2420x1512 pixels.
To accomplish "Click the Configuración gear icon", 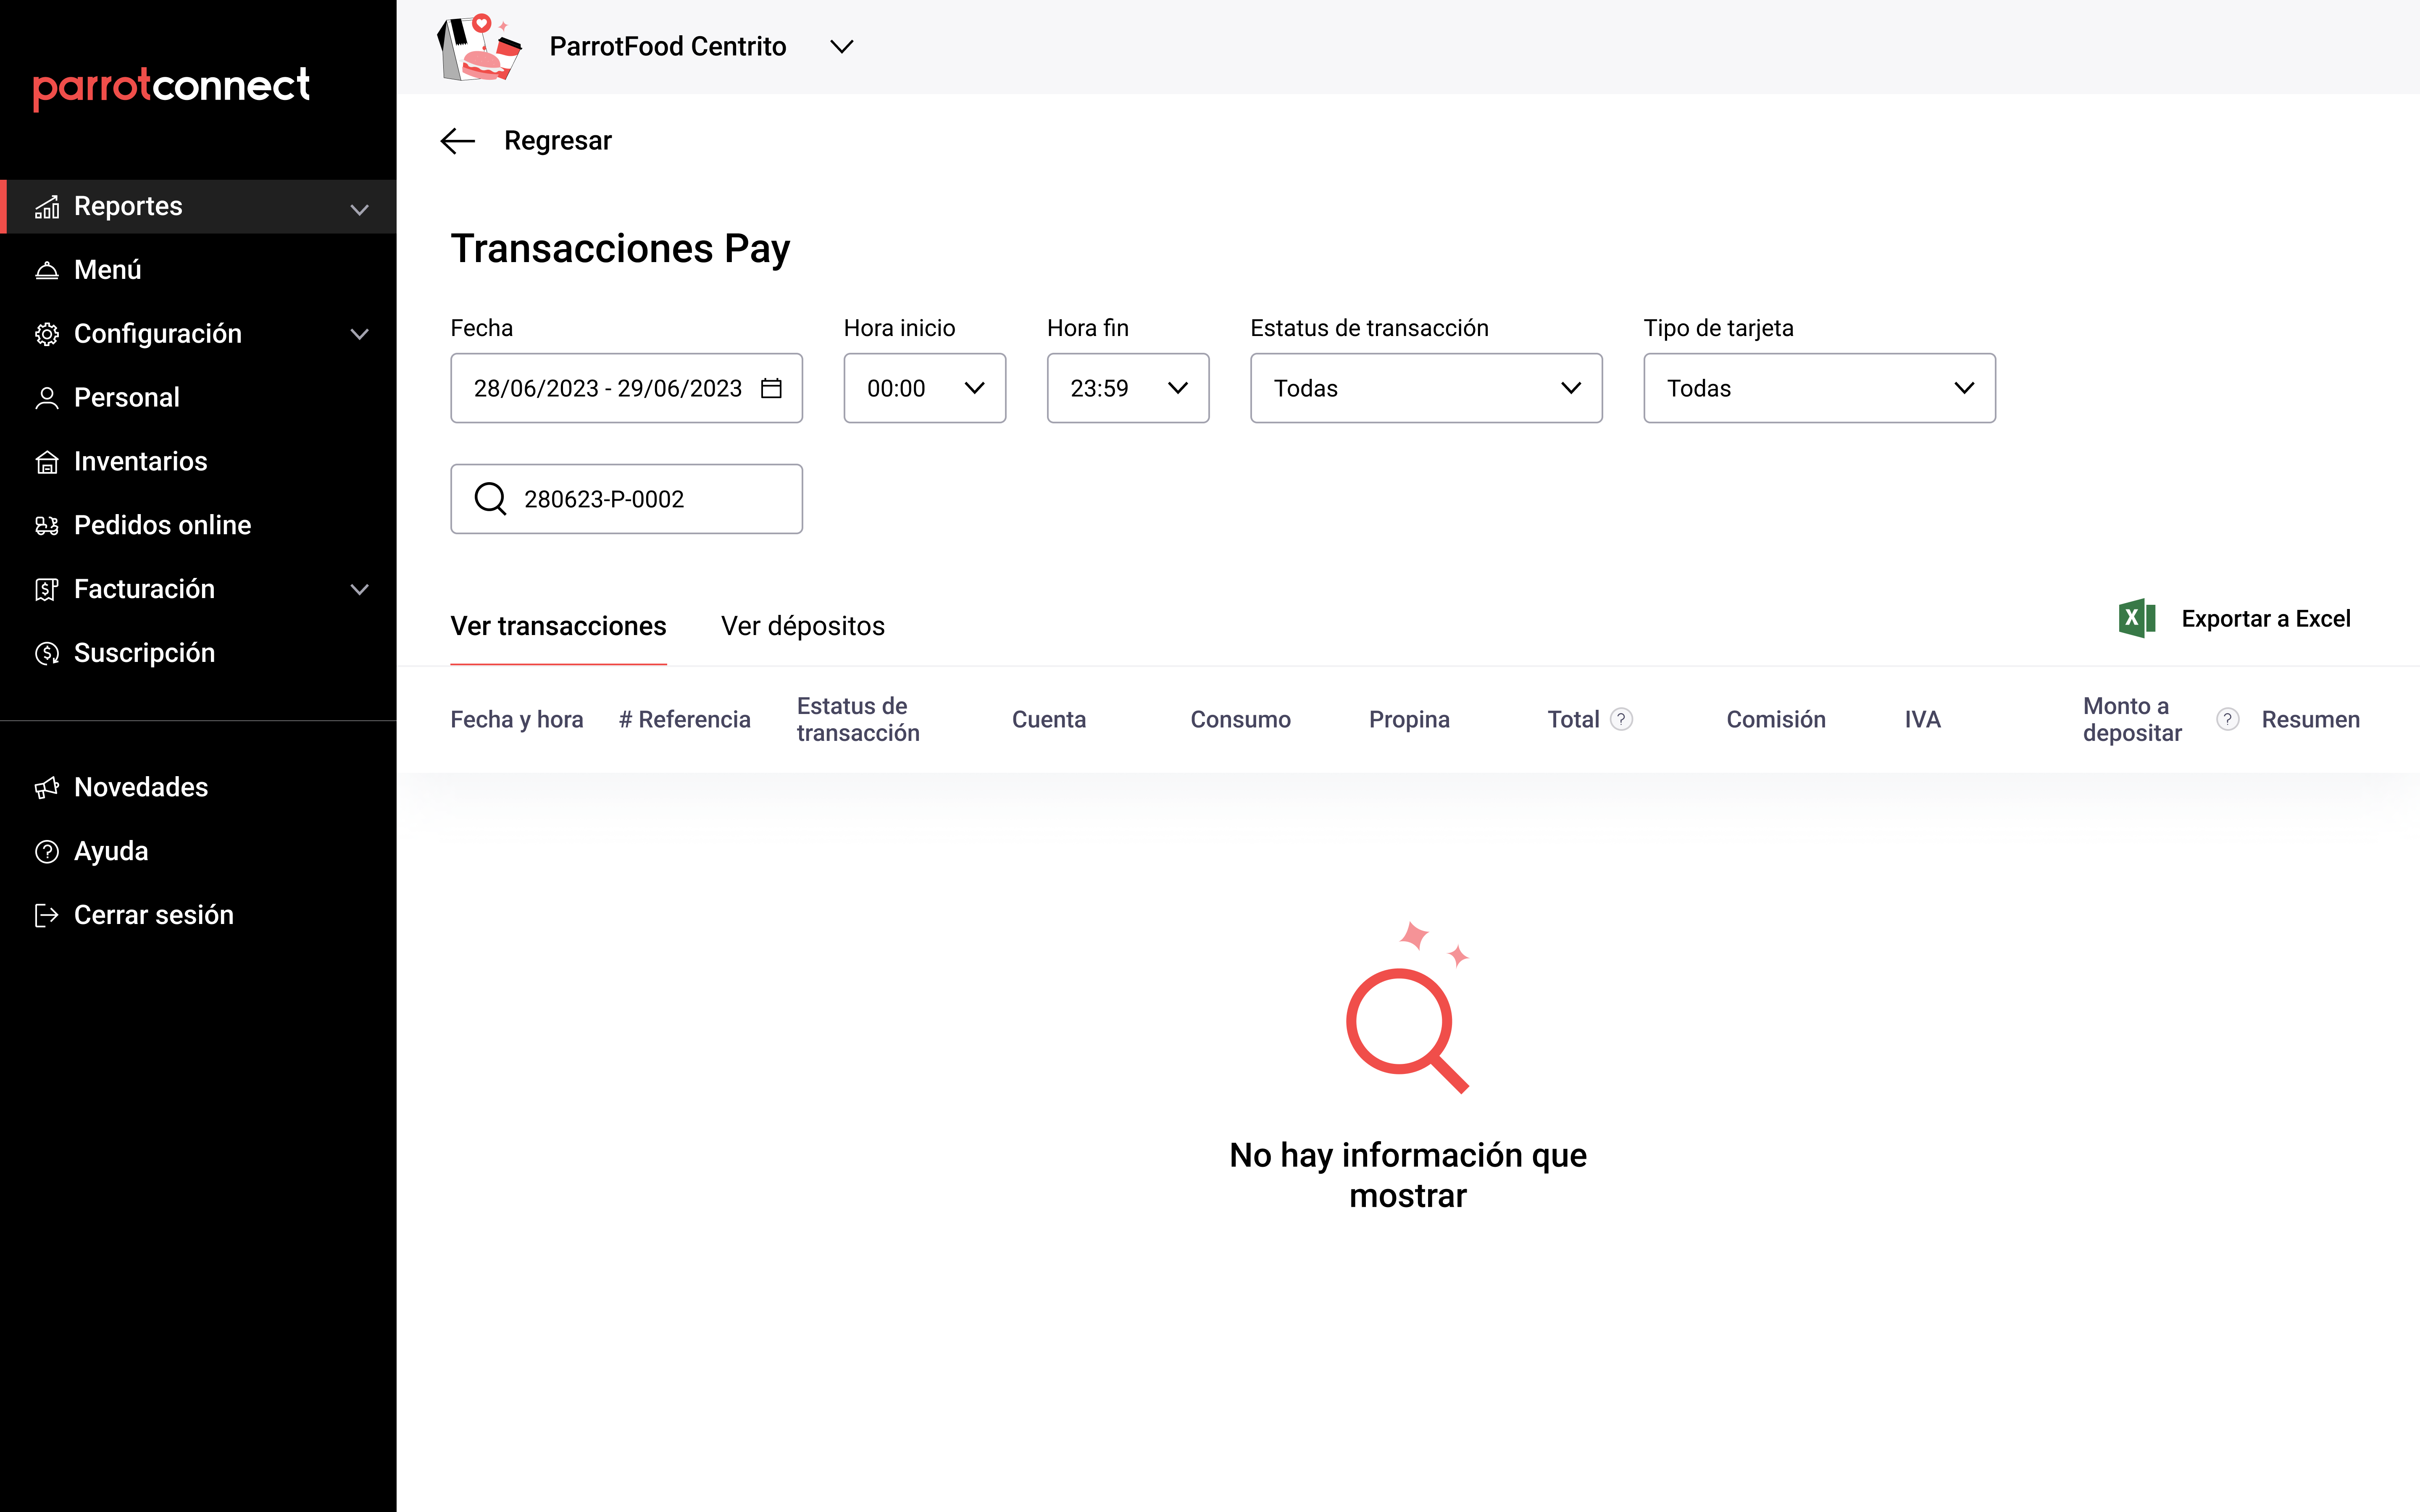I will point(47,334).
